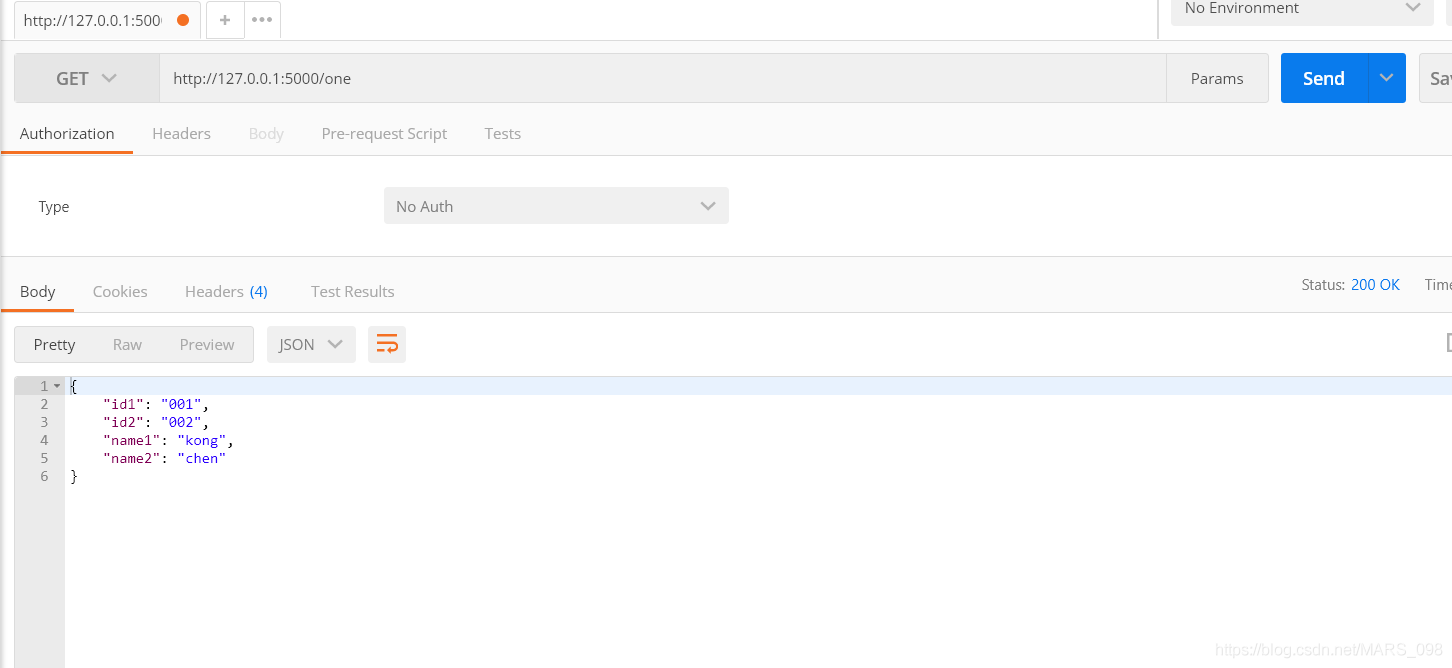Open the JSON format dropdown

311,344
